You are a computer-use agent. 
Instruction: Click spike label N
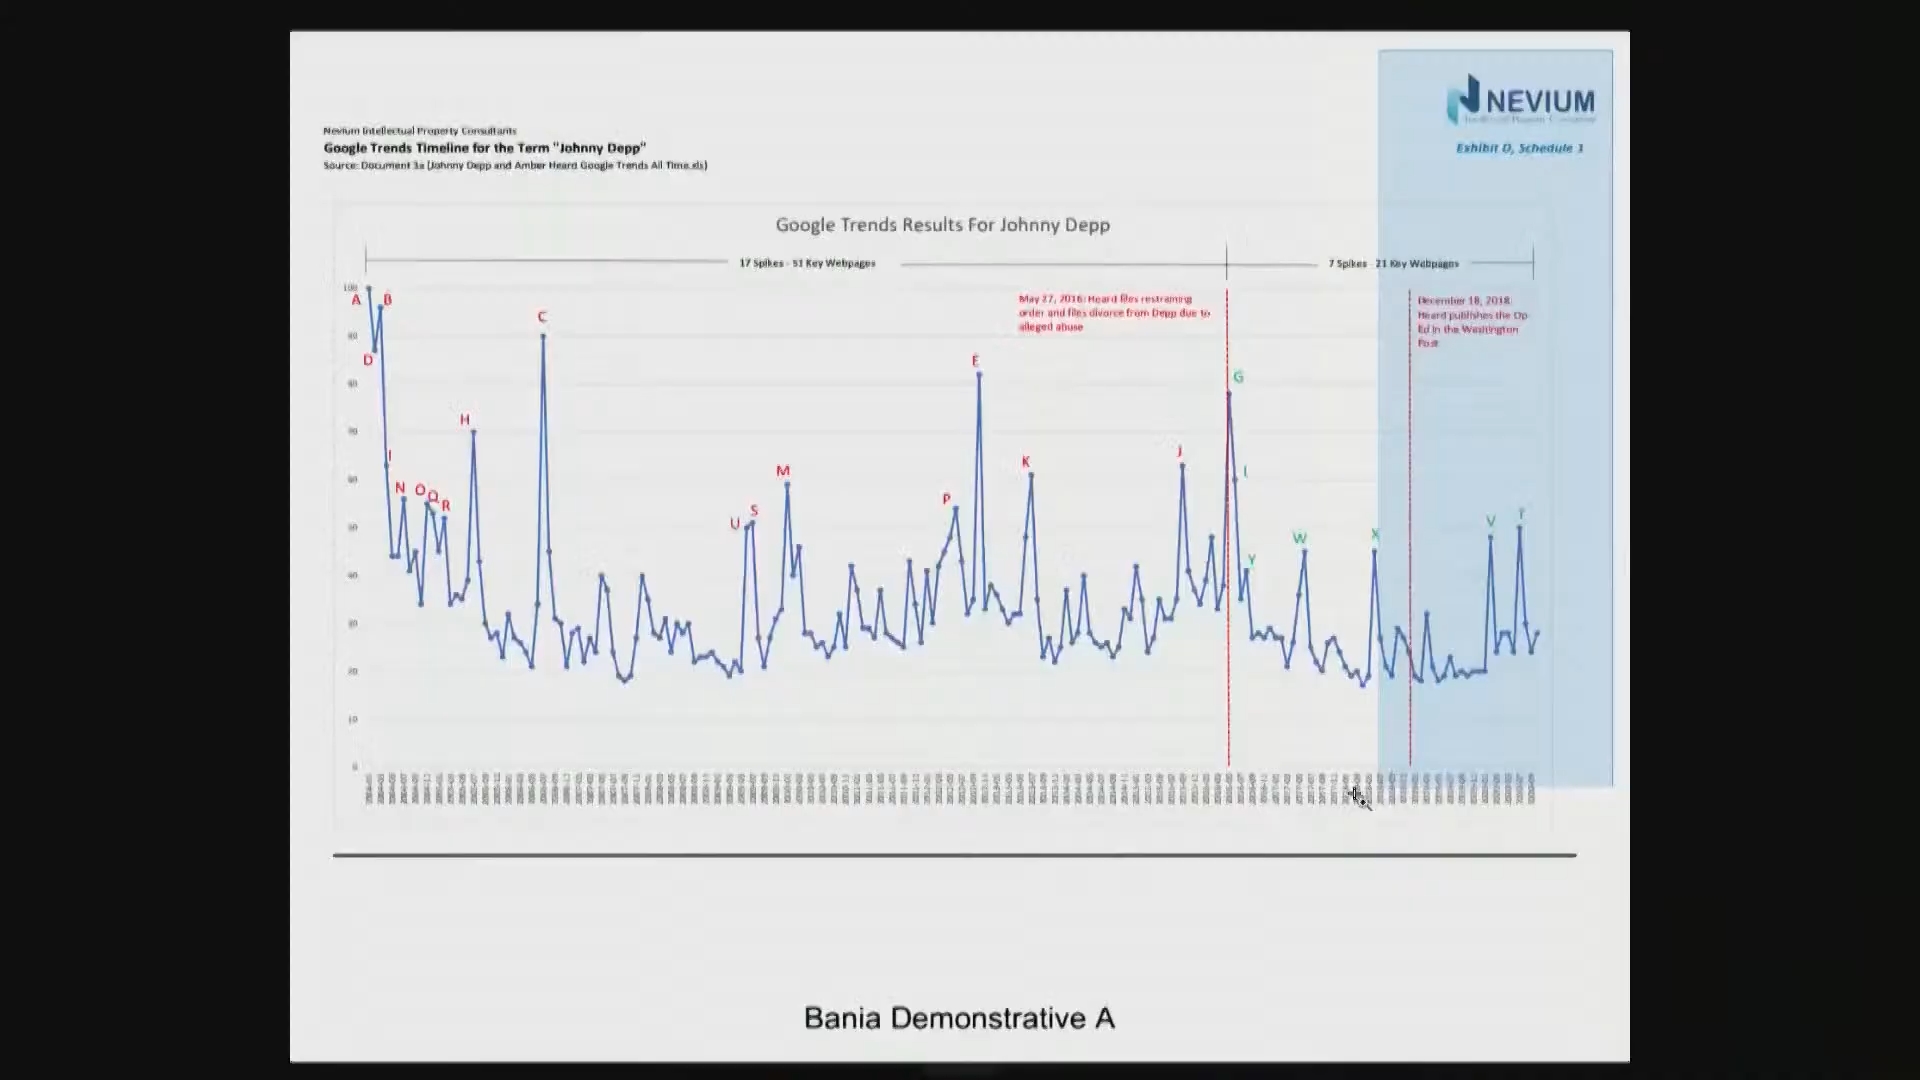point(400,488)
